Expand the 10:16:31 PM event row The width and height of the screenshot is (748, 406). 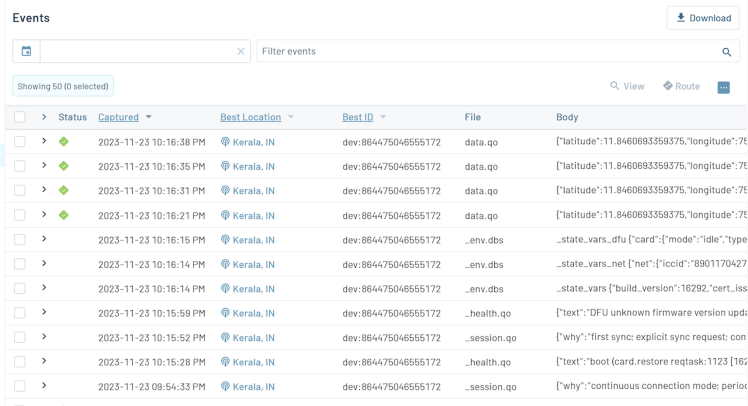coord(44,190)
